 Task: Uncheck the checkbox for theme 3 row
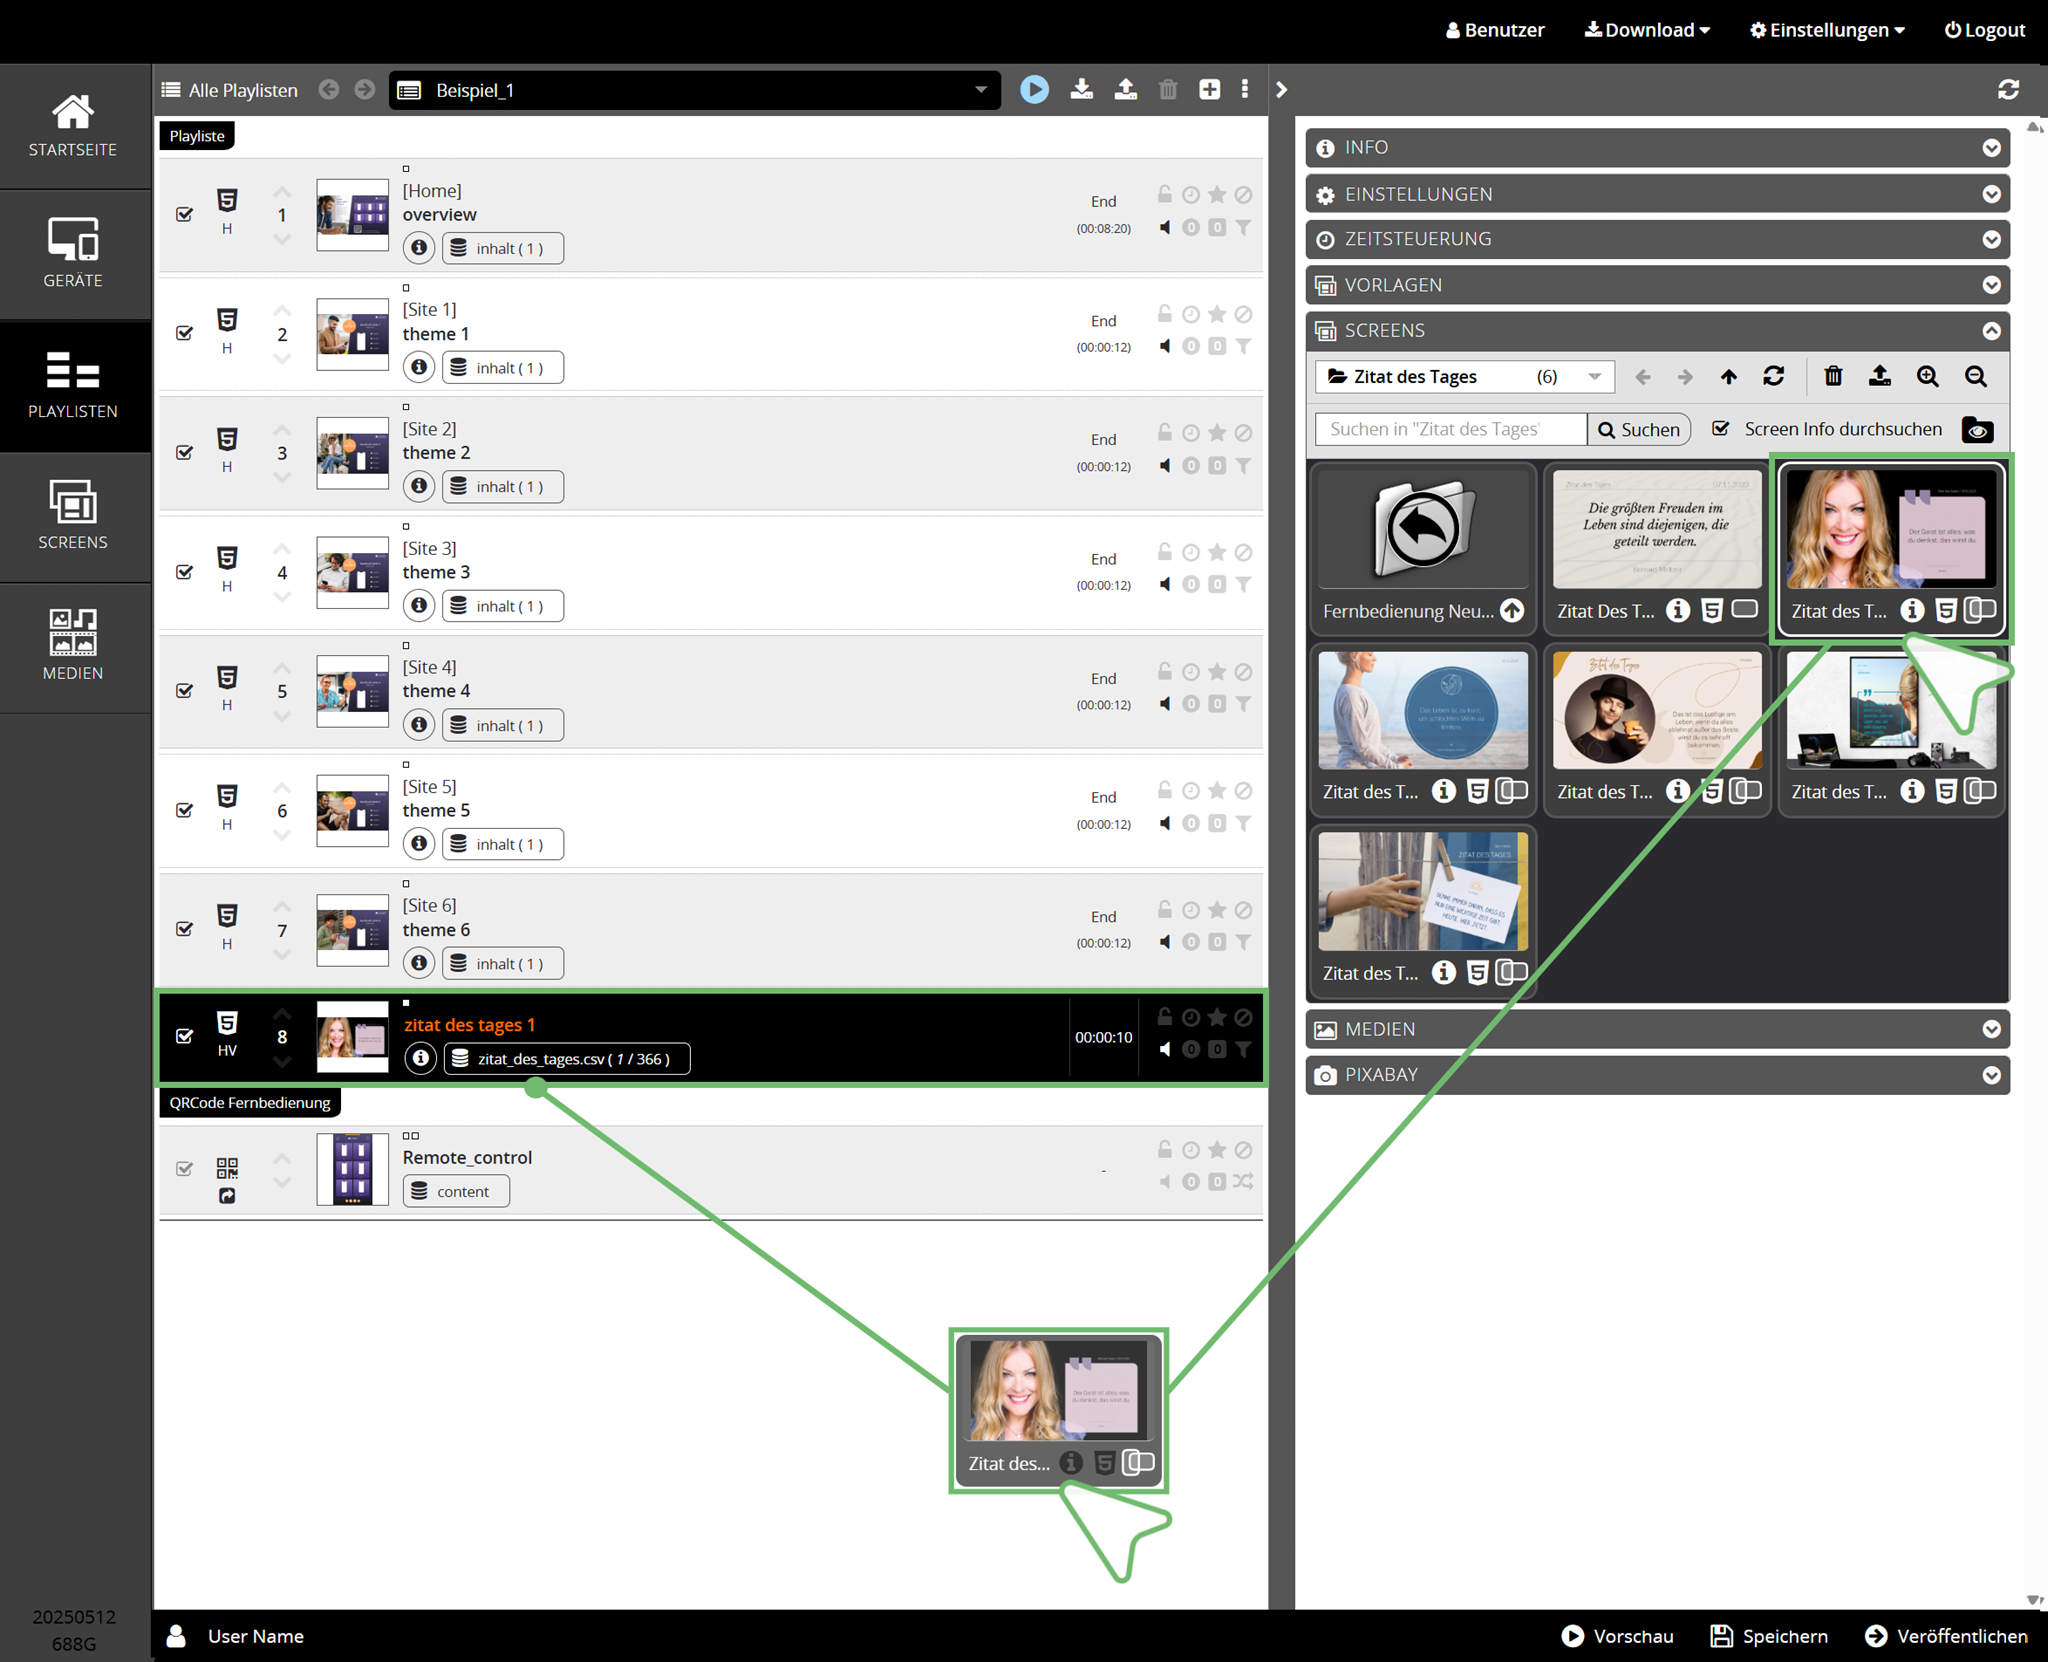(x=185, y=572)
